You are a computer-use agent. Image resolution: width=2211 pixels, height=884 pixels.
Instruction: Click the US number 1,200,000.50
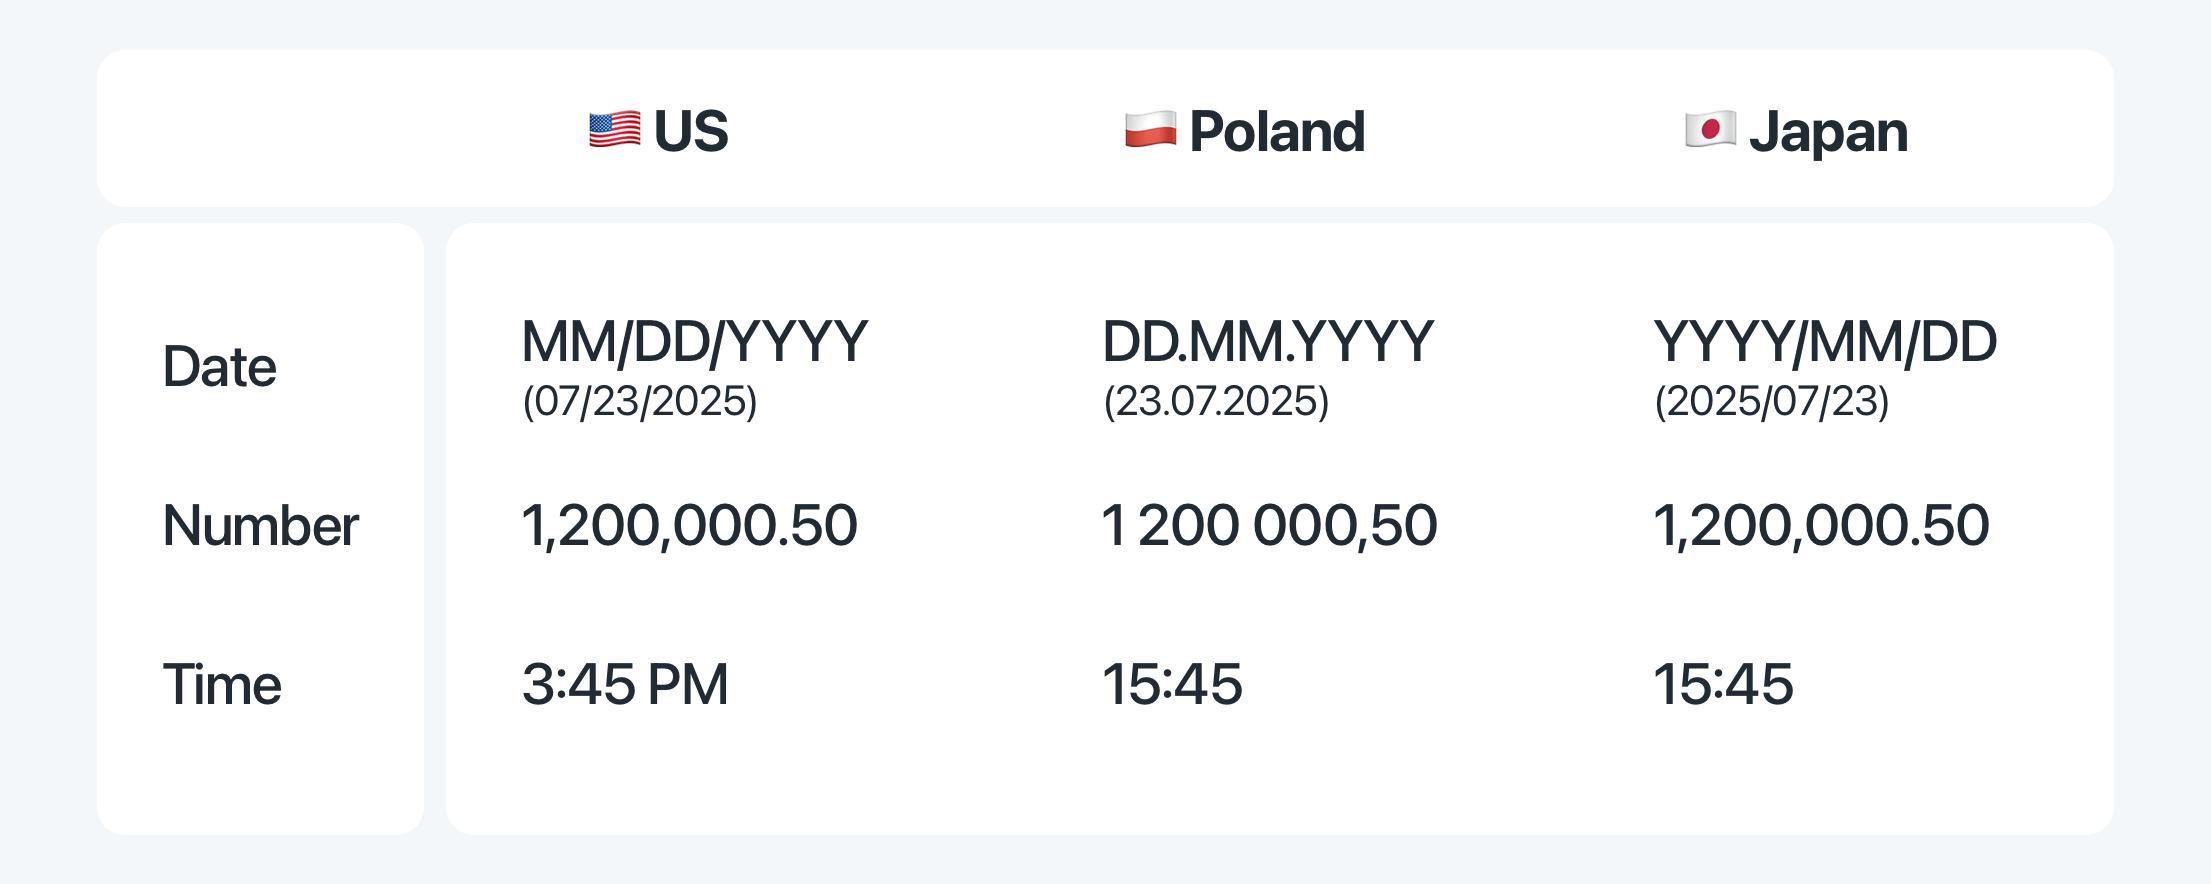(x=690, y=526)
